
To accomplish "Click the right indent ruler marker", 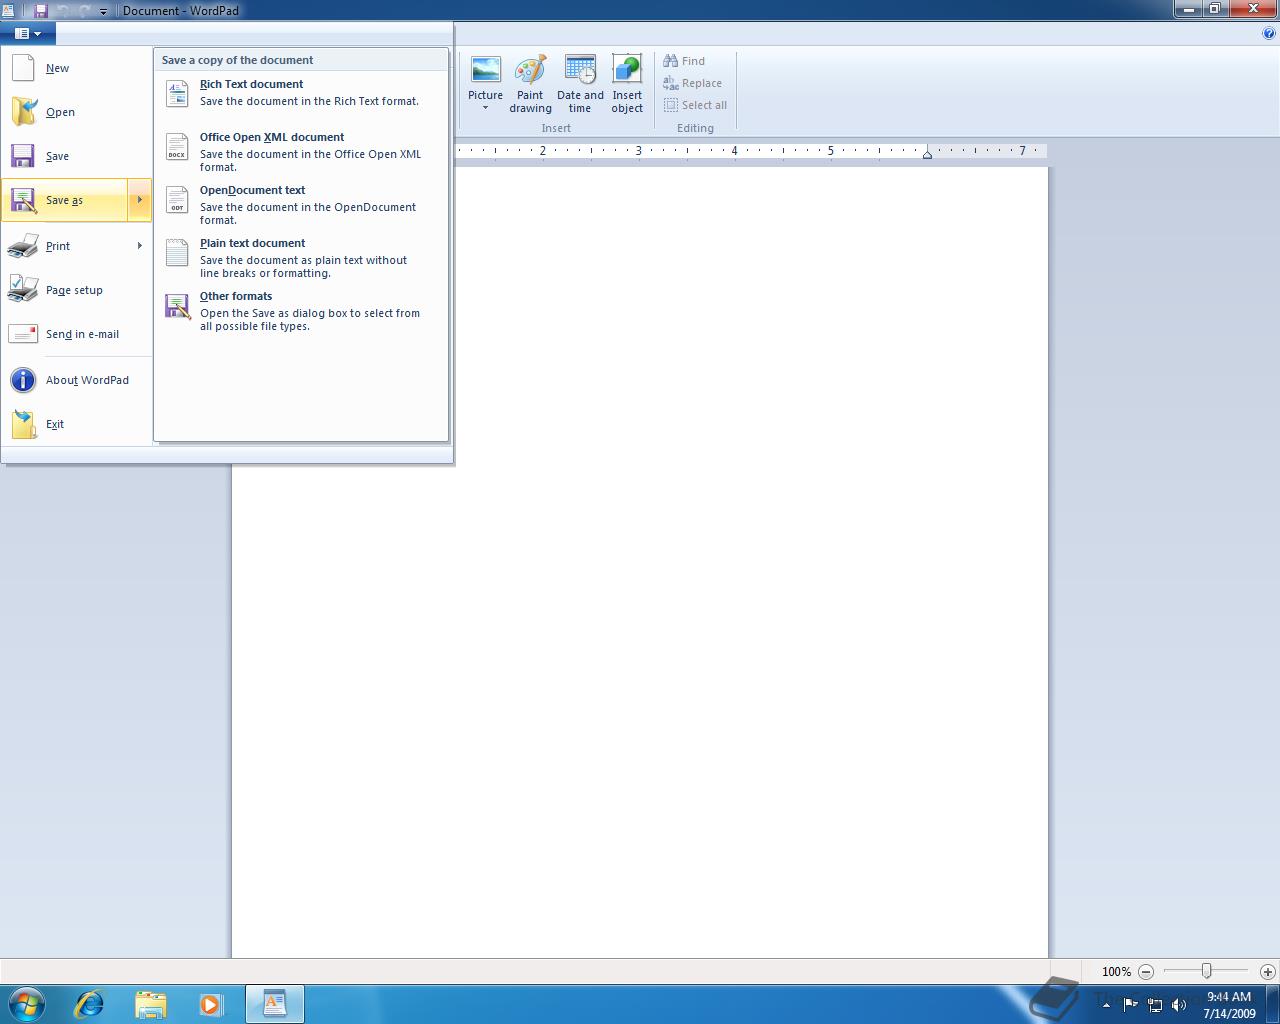I will tap(927, 154).
